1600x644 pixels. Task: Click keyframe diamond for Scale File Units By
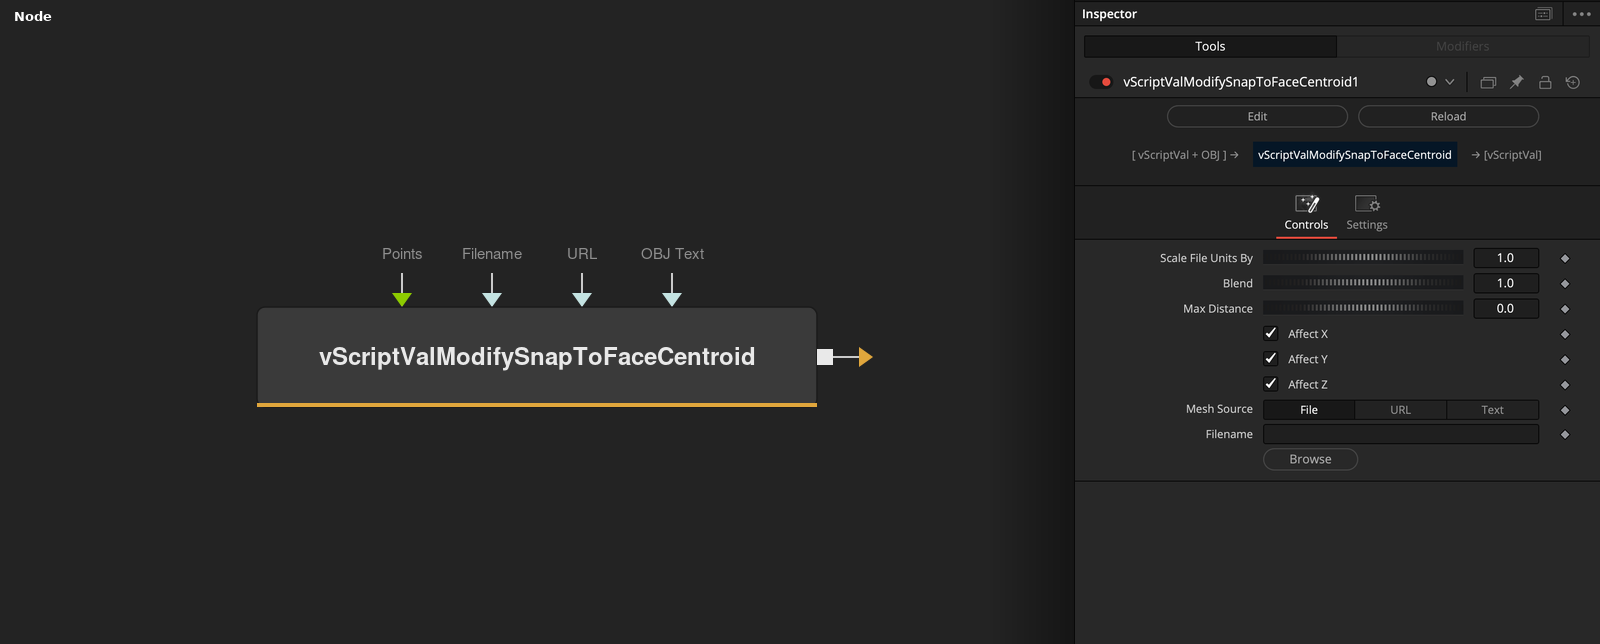coord(1565,258)
